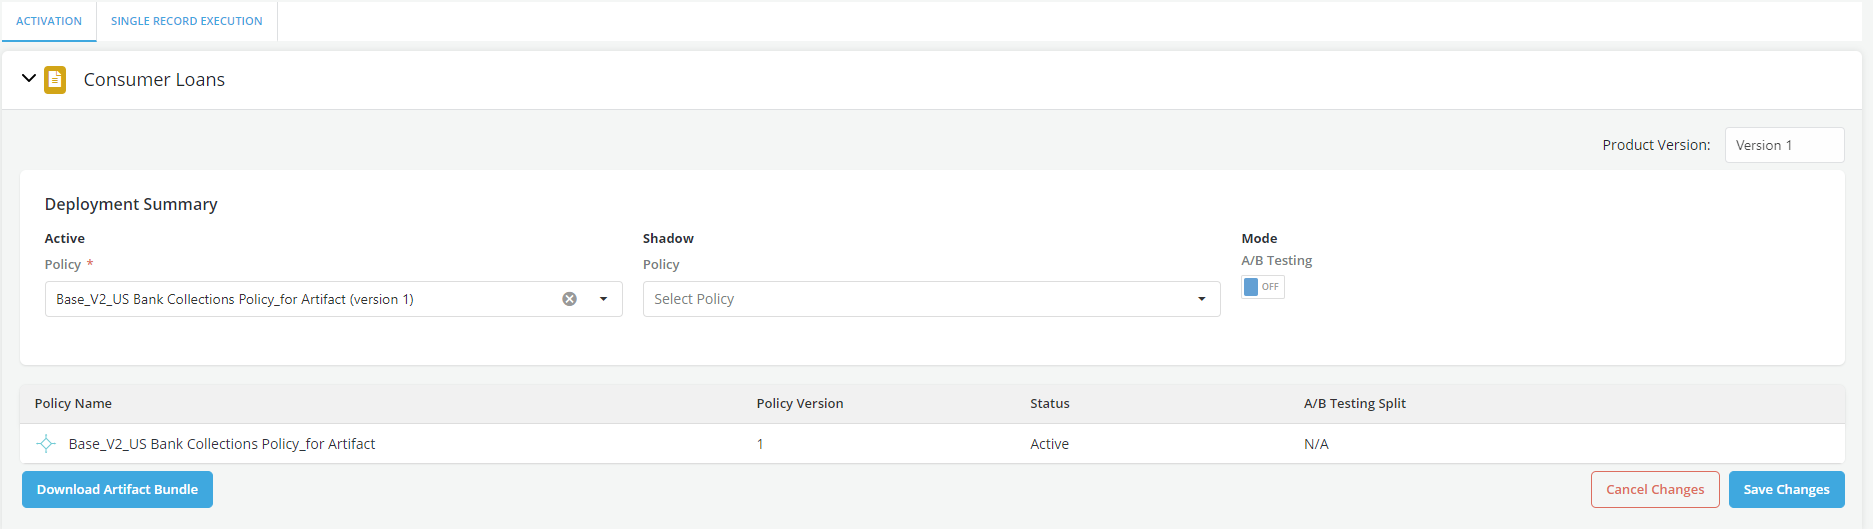
Task: Click the Status column header
Action: tap(1049, 404)
